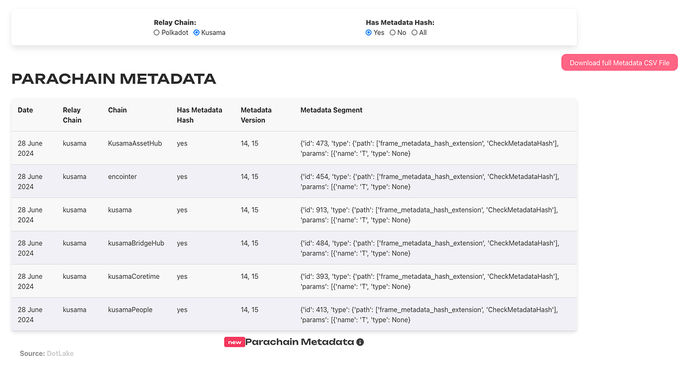Choose All for Has Metadata Hash
The height and width of the screenshot is (367, 680).
point(414,33)
